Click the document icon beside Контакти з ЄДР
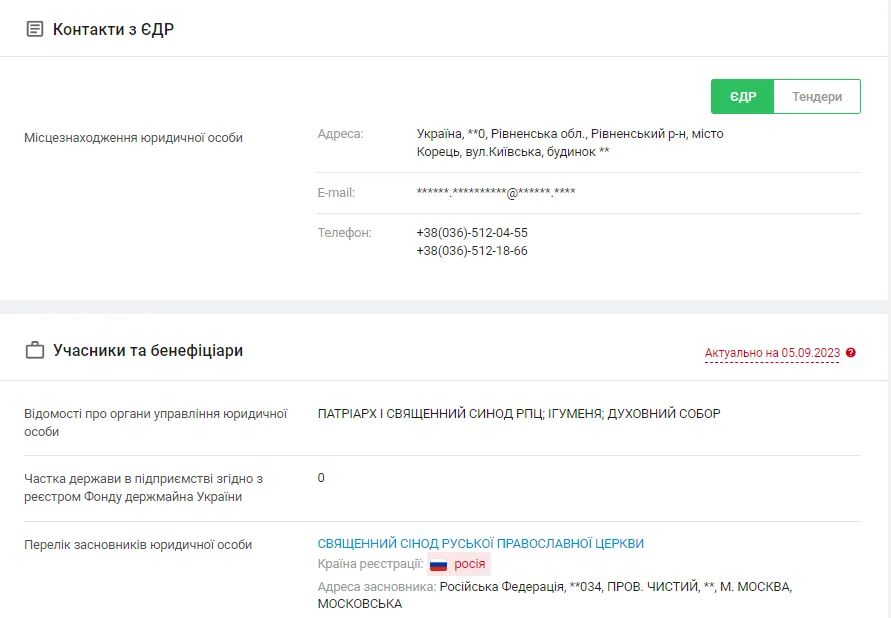Screen dimensions: 891x618 [35, 30]
